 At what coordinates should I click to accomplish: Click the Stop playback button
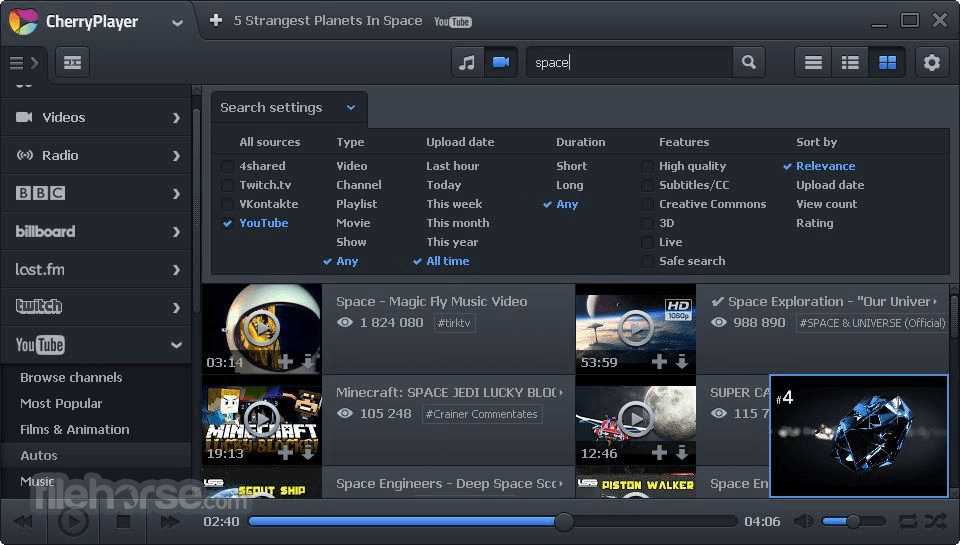coord(123,522)
